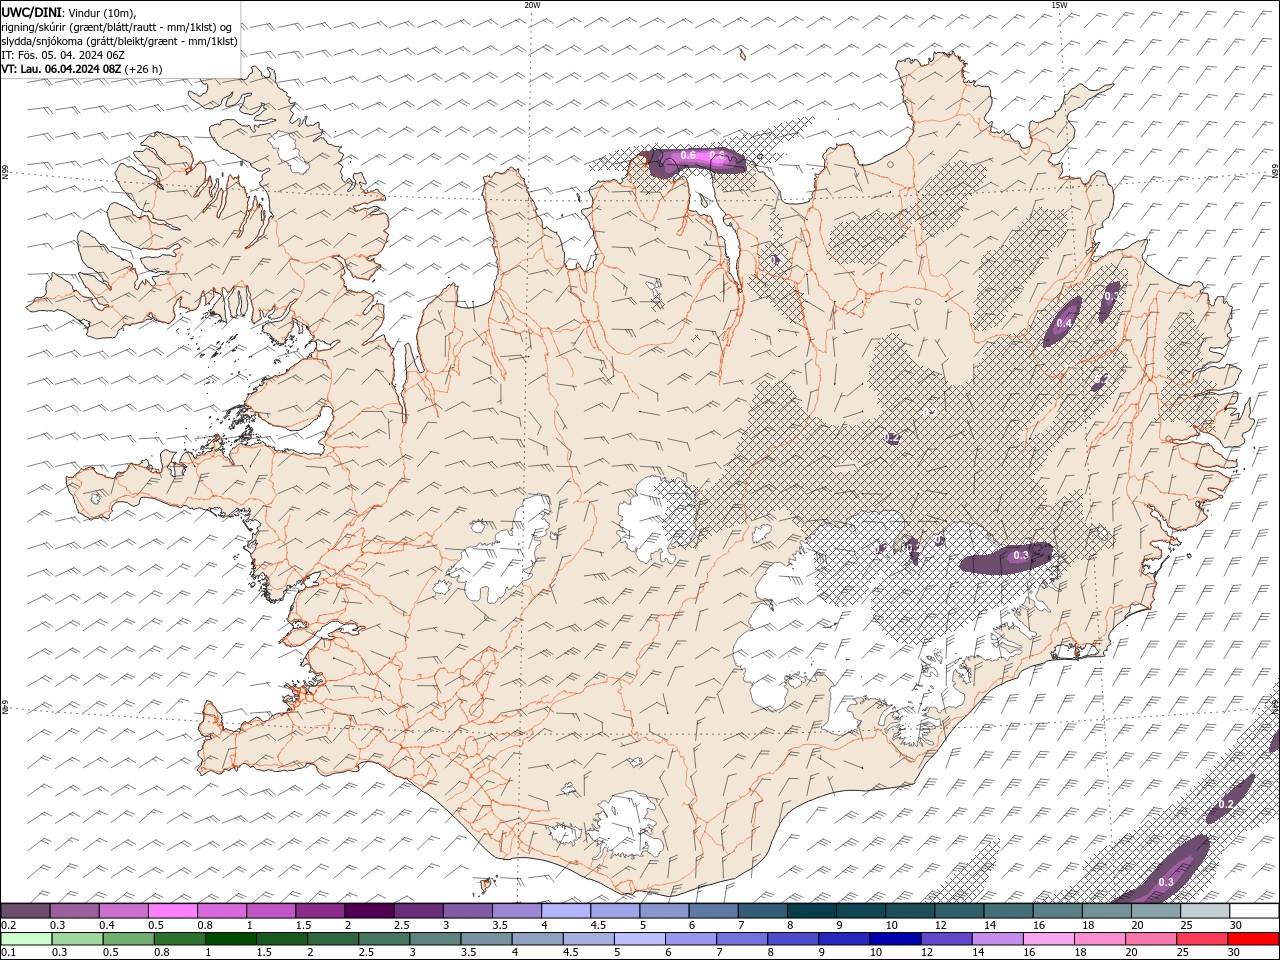The height and width of the screenshot is (960, 1280).
Task: Choose the dark teal 8 swatch, upper legend
Action: tap(812, 910)
